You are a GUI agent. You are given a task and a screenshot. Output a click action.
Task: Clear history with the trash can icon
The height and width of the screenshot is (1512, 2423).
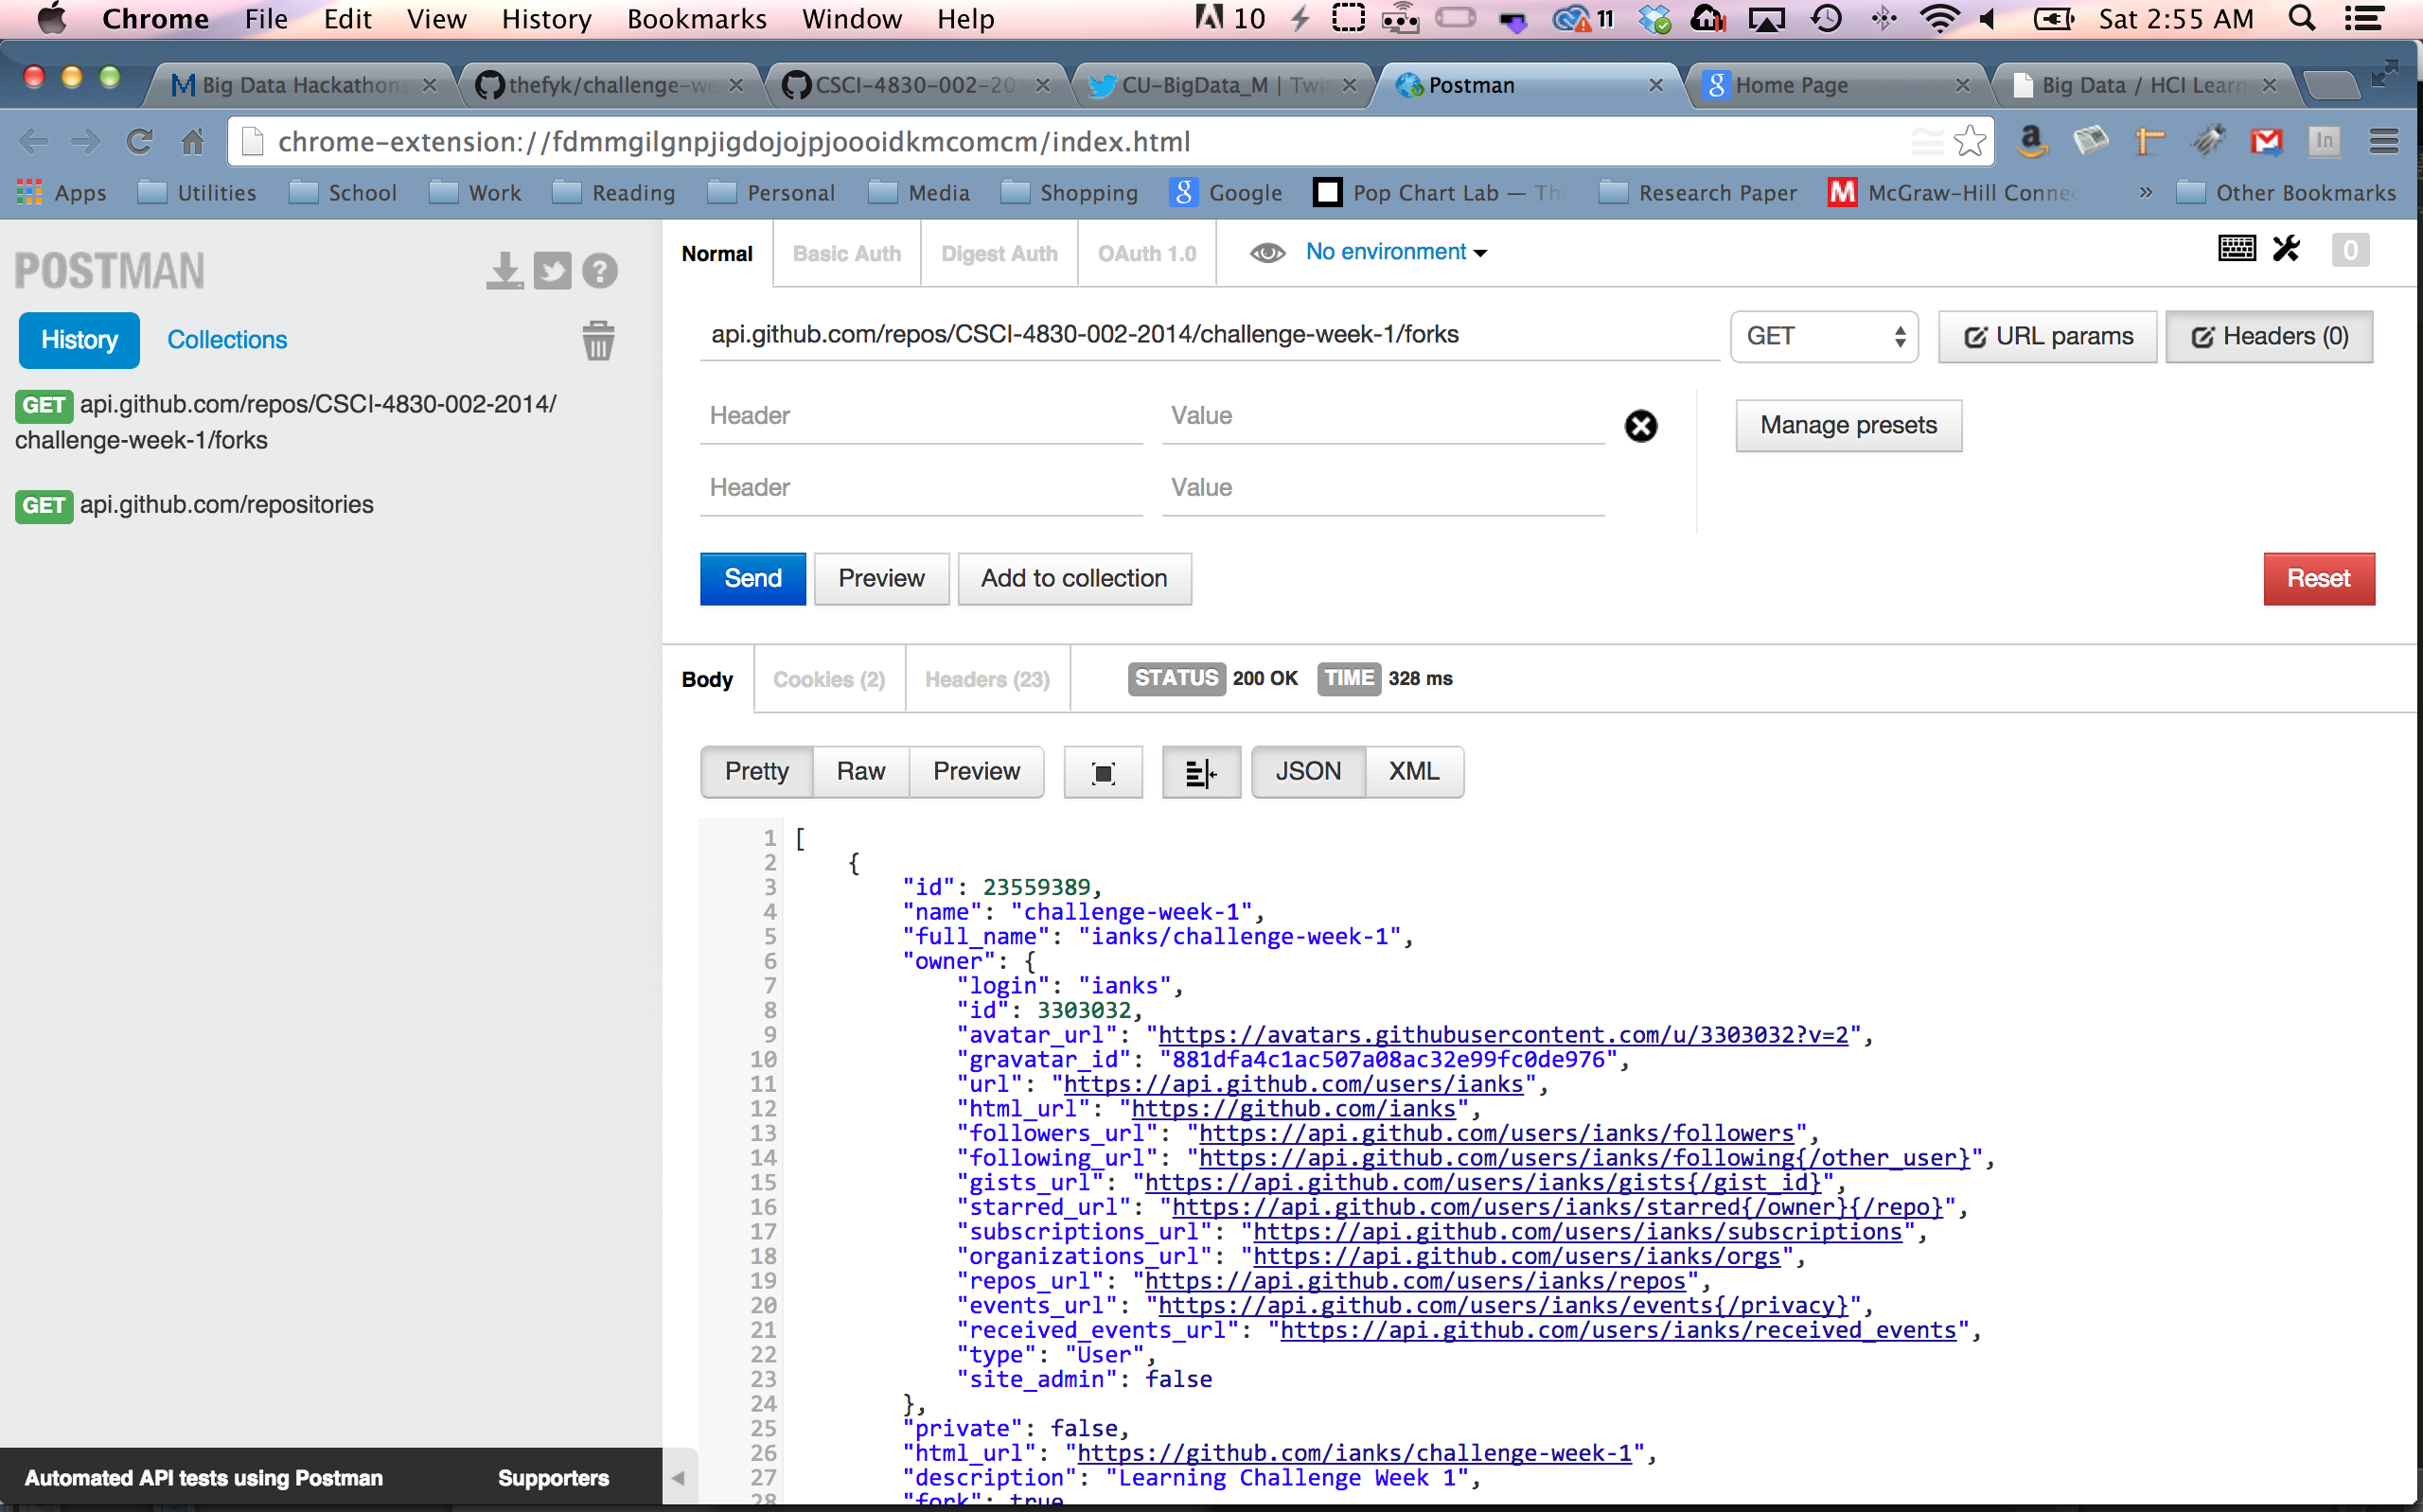pos(598,341)
